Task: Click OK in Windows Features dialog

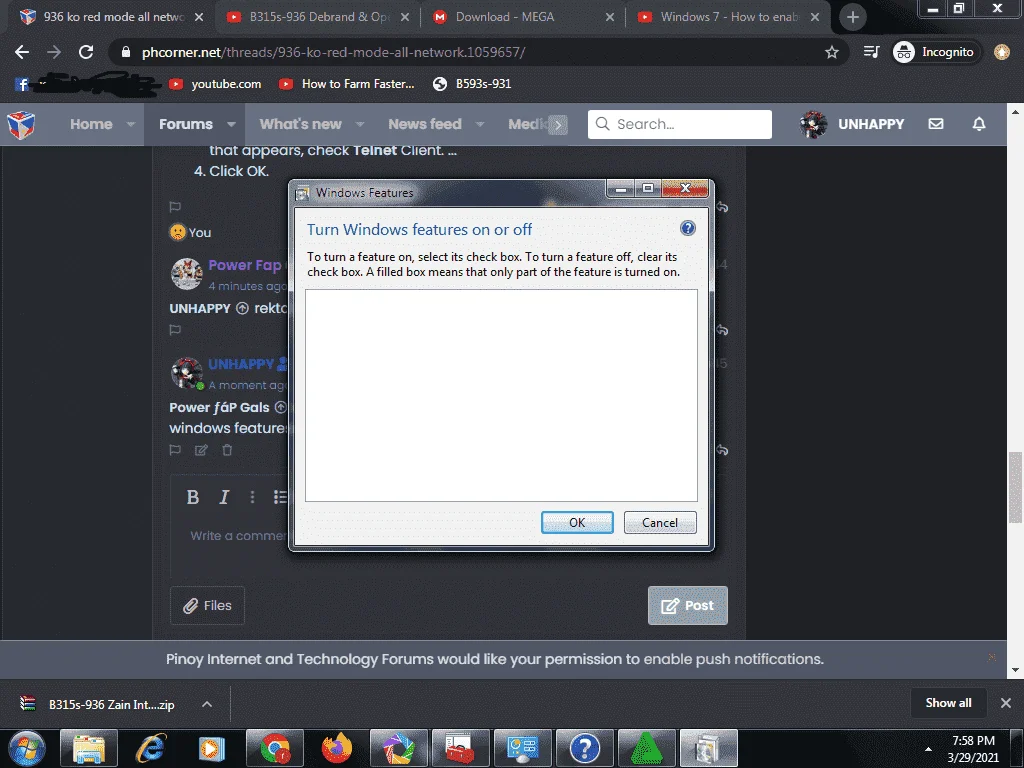Action: click(x=577, y=522)
